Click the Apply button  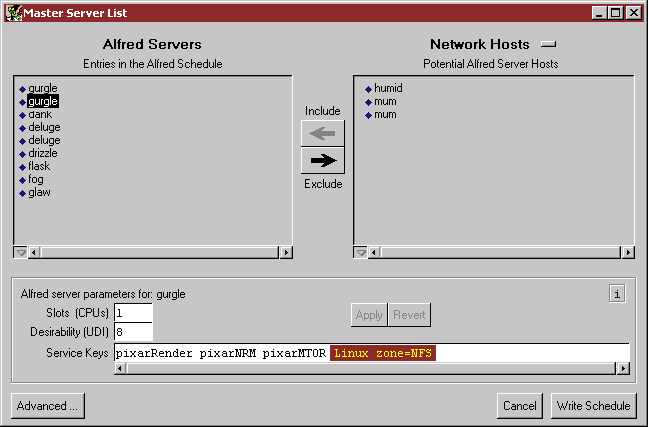(369, 315)
